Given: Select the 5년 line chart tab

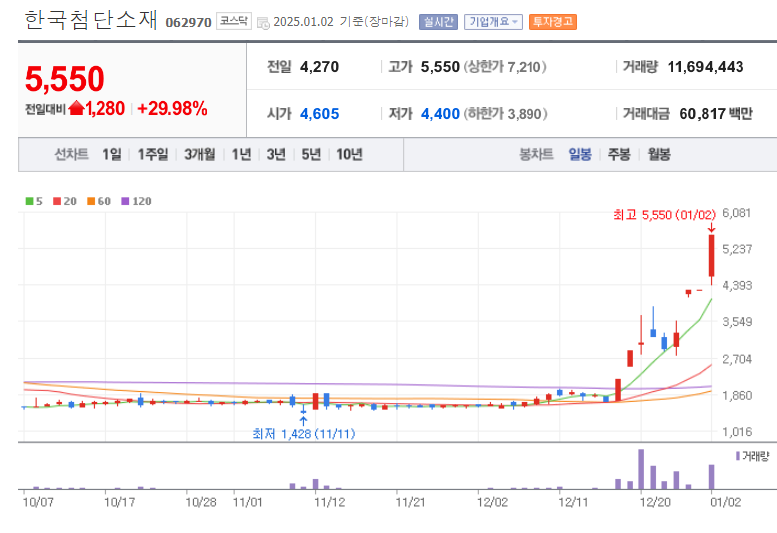Looking at the screenshot, I should tap(311, 155).
